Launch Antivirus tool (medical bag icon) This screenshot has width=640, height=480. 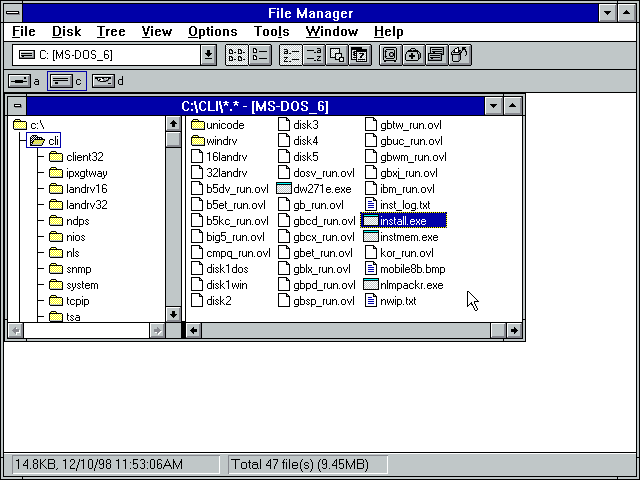click(413, 55)
